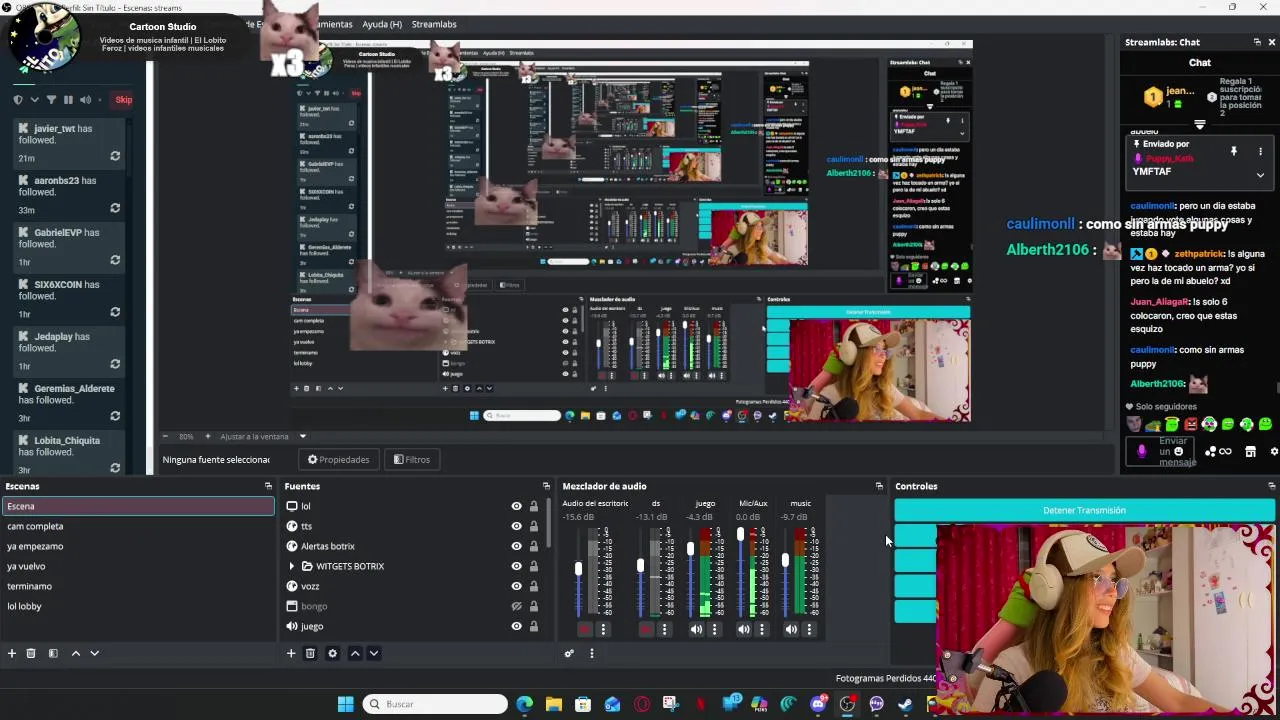Mute alerts with activity feed speaker icon
1280x720 pixels.
[x=85, y=99]
